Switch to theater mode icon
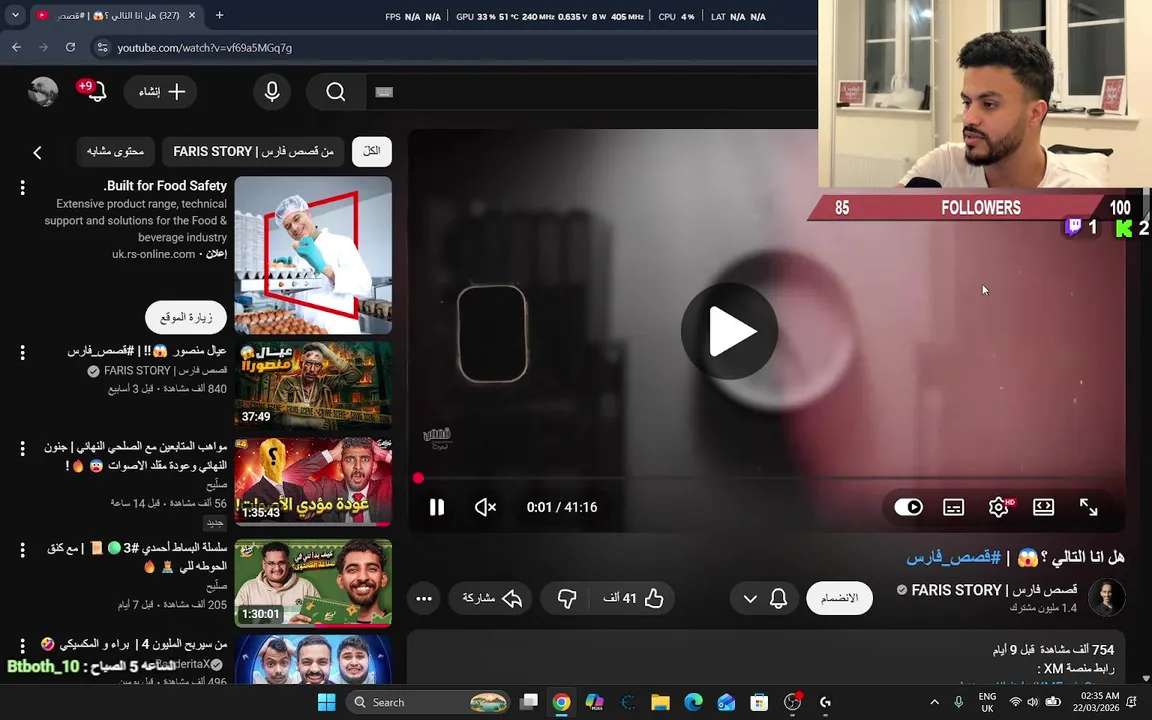The image size is (1152, 720). 1043,507
